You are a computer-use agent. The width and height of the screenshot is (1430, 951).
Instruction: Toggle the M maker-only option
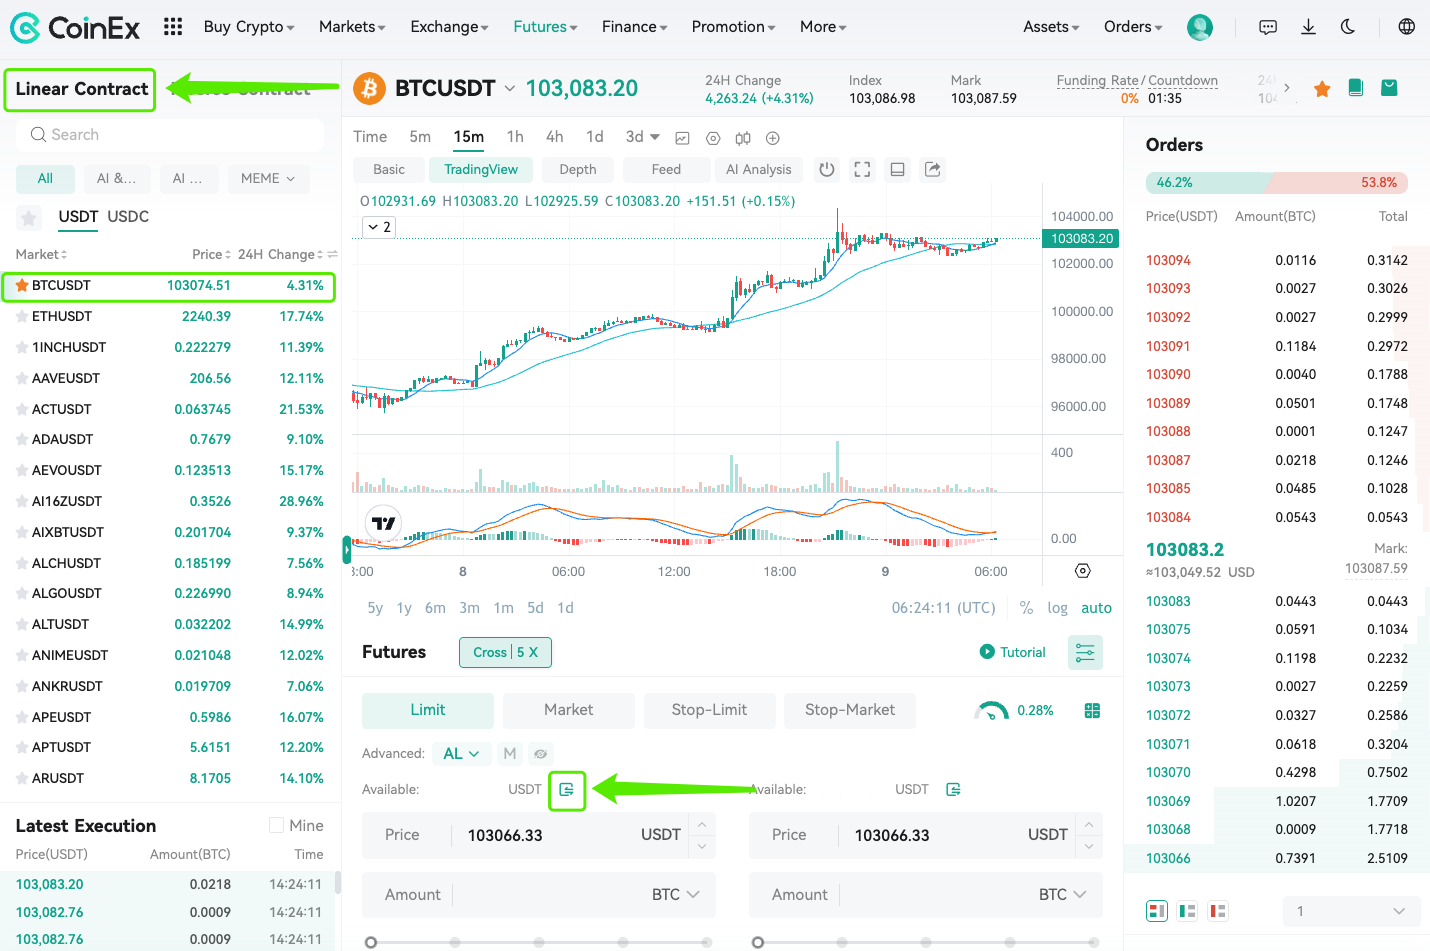[510, 754]
